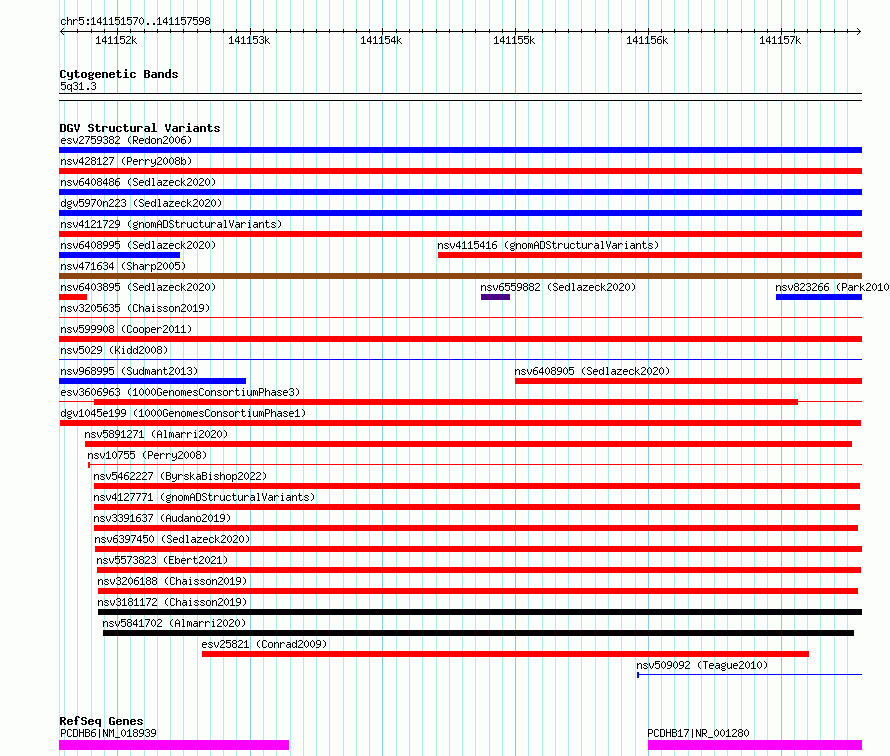Click the 141156k ruler tick label
Viewport: 890px width, 756px height.
(646, 40)
